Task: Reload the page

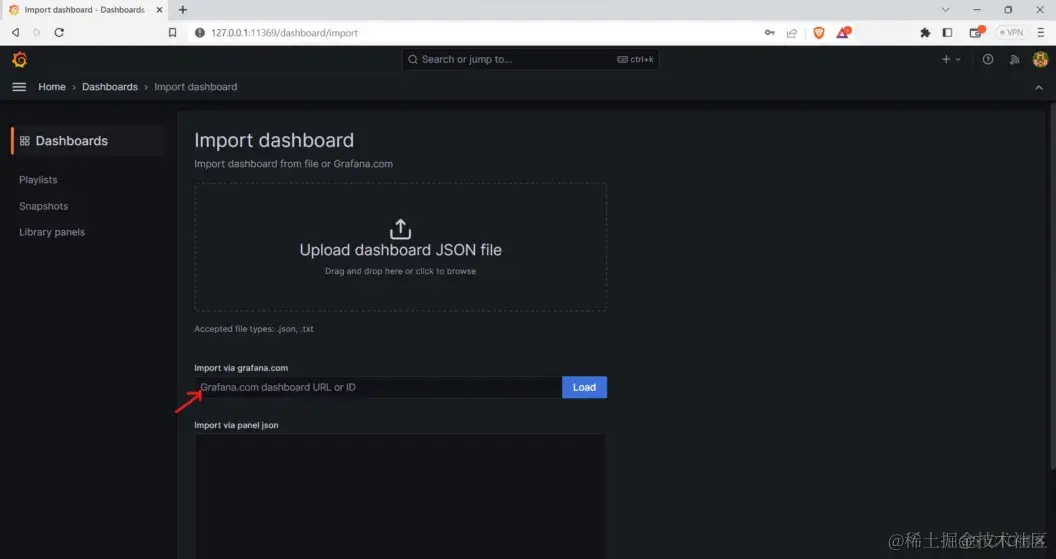Action: 59,32
